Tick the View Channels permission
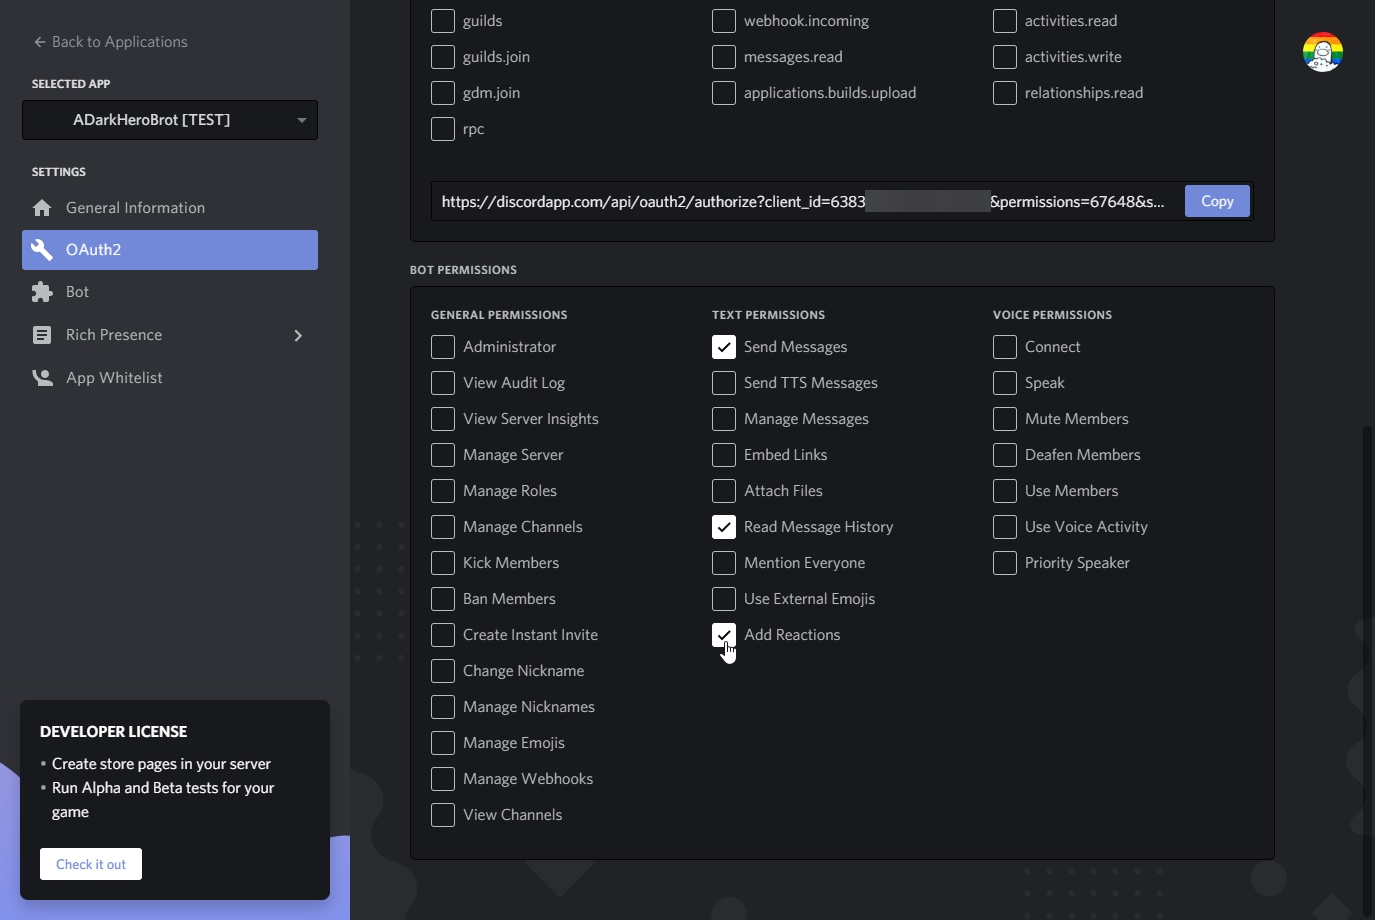Viewport: 1375px width, 920px height. tap(443, 815)
